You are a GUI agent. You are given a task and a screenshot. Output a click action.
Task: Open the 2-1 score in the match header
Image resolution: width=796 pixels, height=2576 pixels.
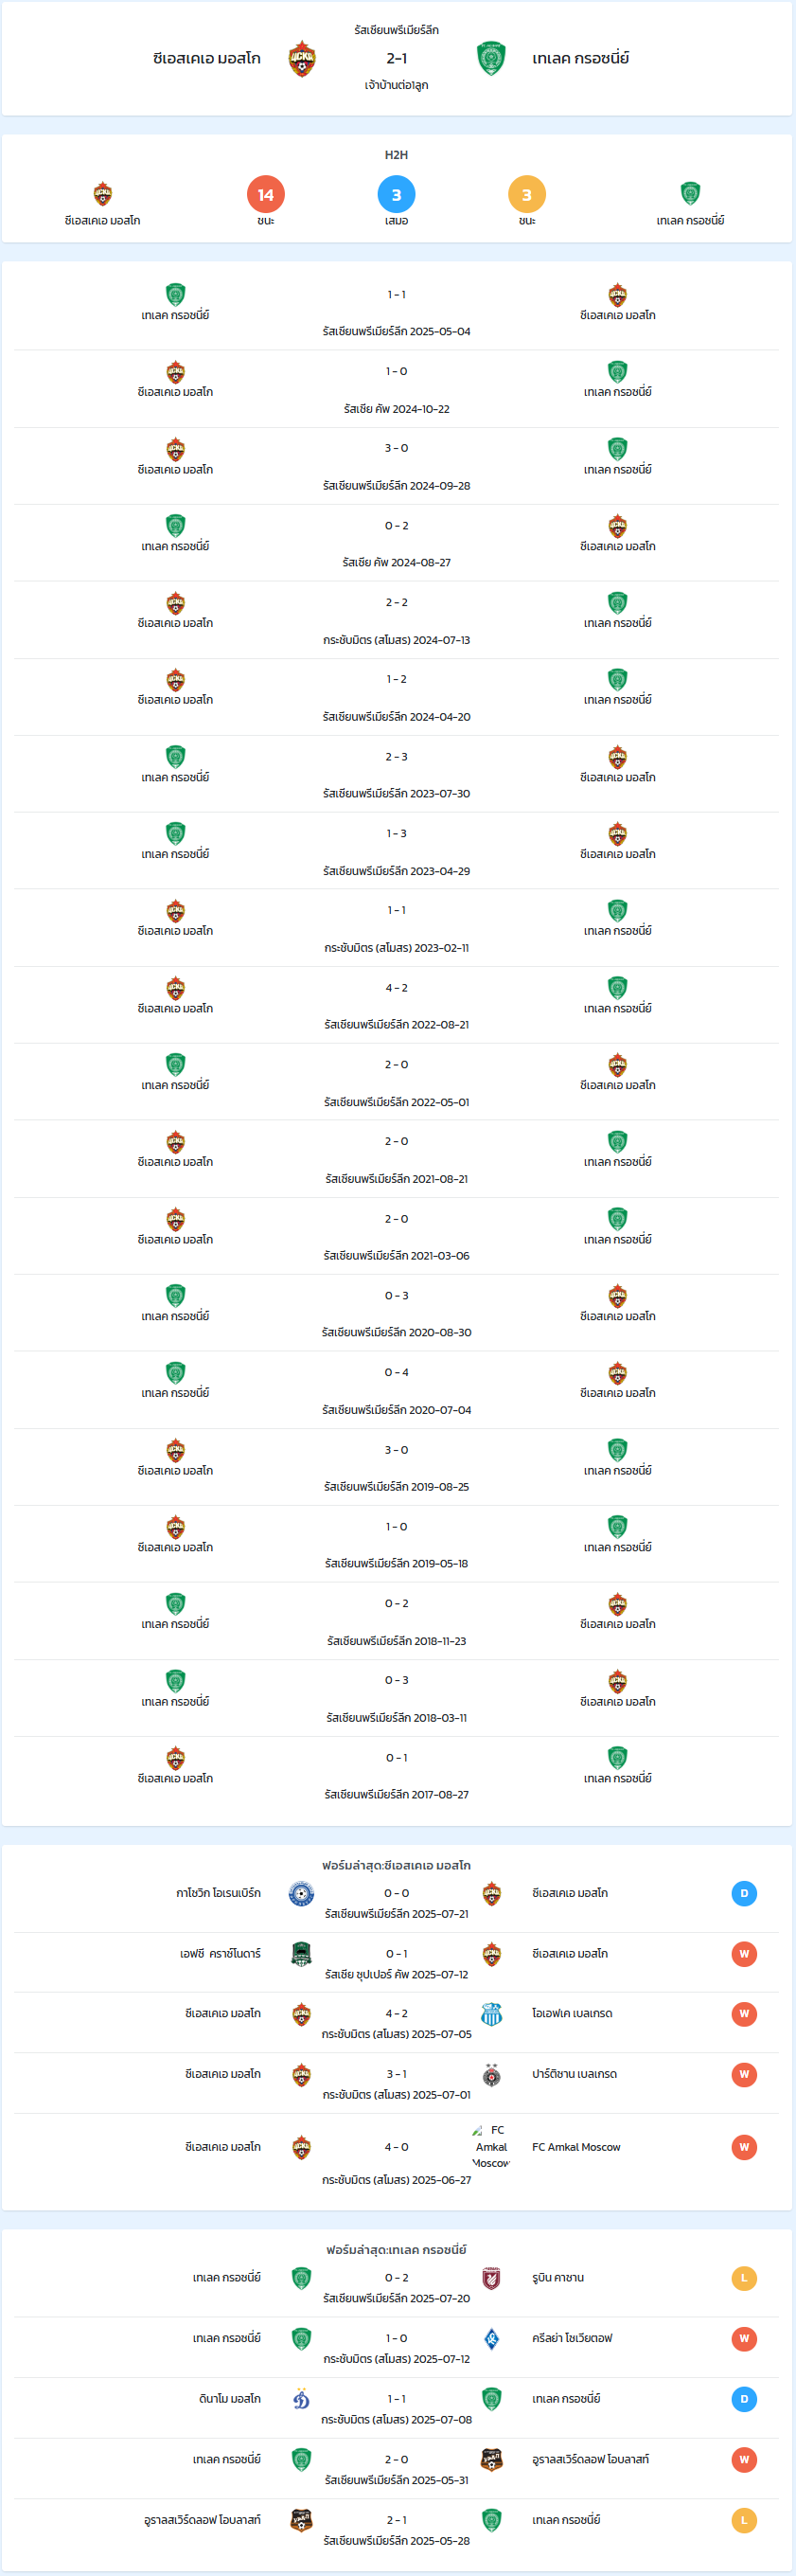(x=396, y=58)
